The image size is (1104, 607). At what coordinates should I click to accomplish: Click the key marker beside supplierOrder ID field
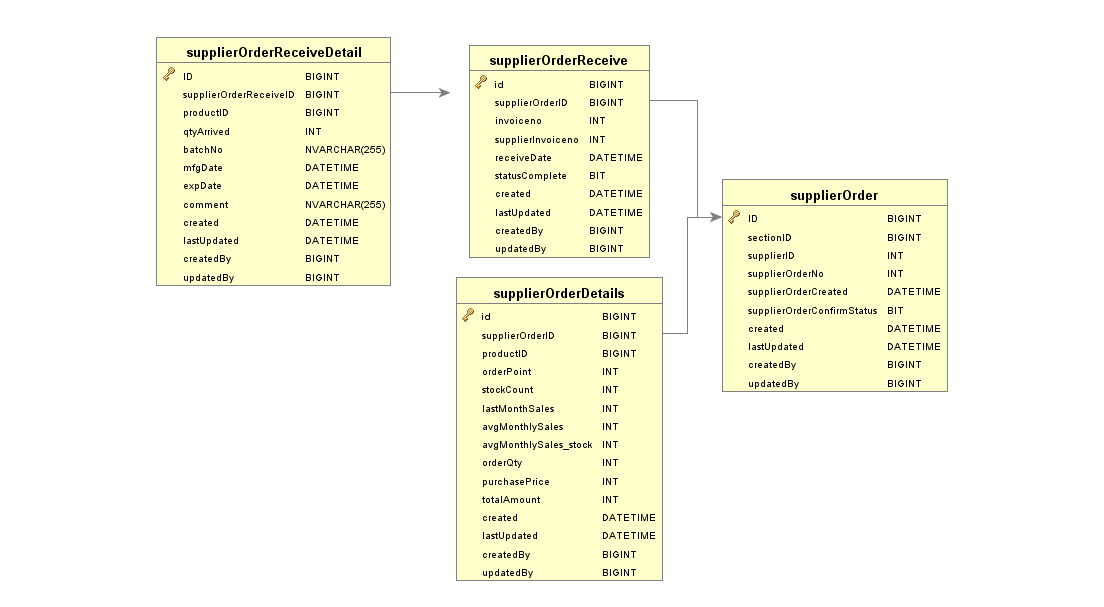pos(735,218)
